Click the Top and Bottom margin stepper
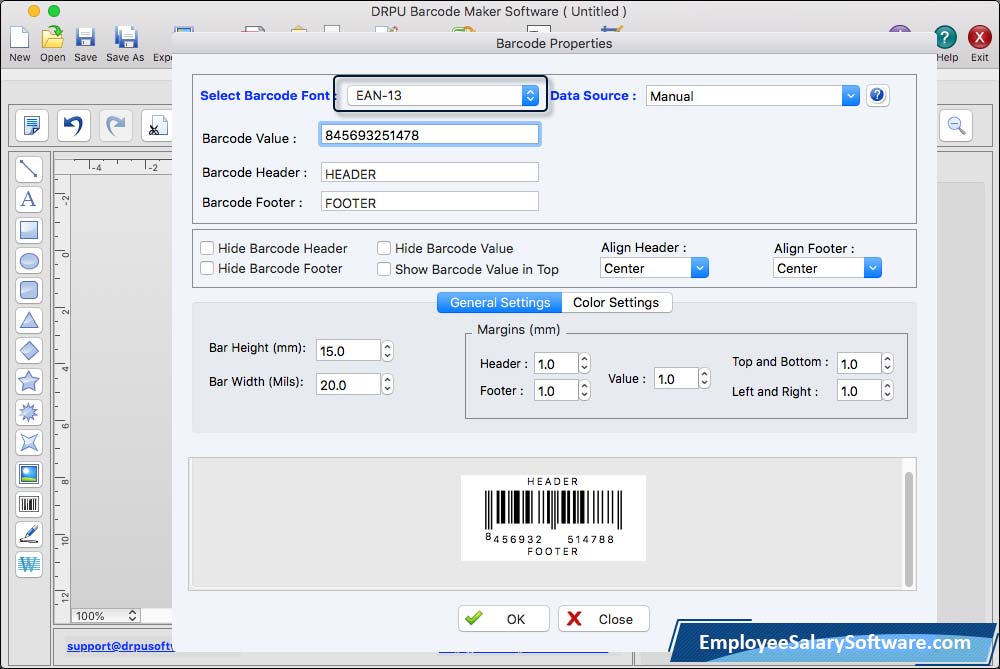The image size is (1000, 669). [887, 364]
